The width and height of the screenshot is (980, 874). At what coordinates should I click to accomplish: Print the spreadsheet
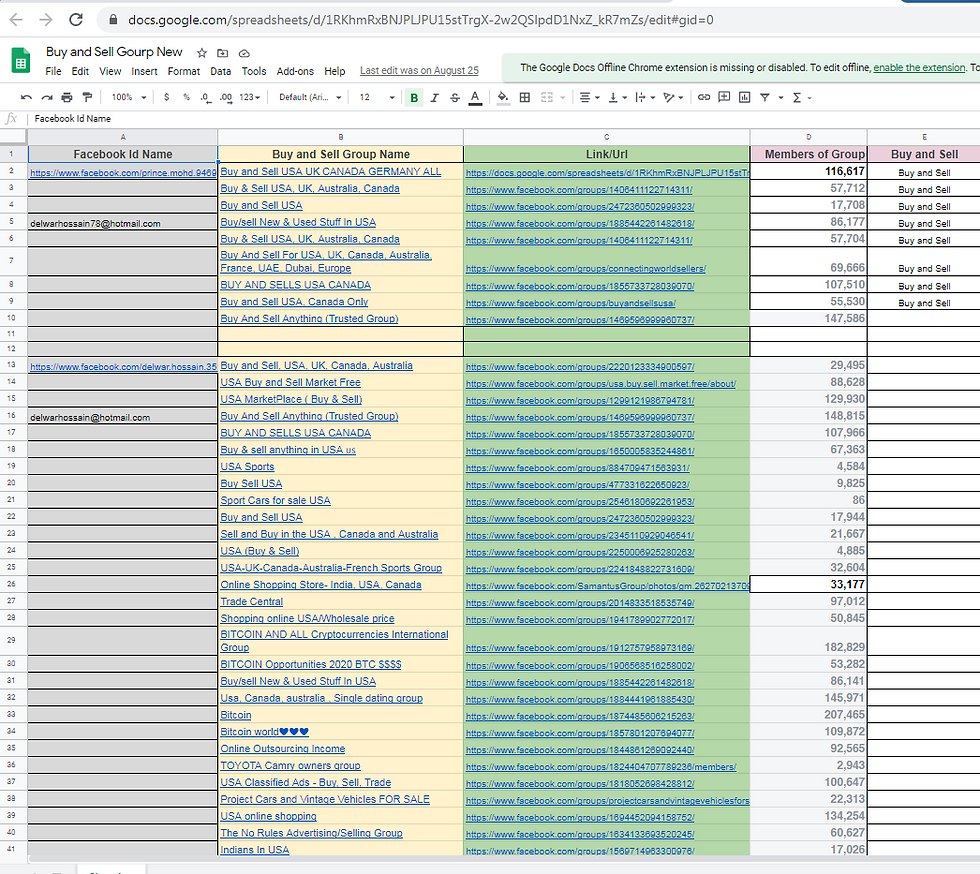coord(67,98)
